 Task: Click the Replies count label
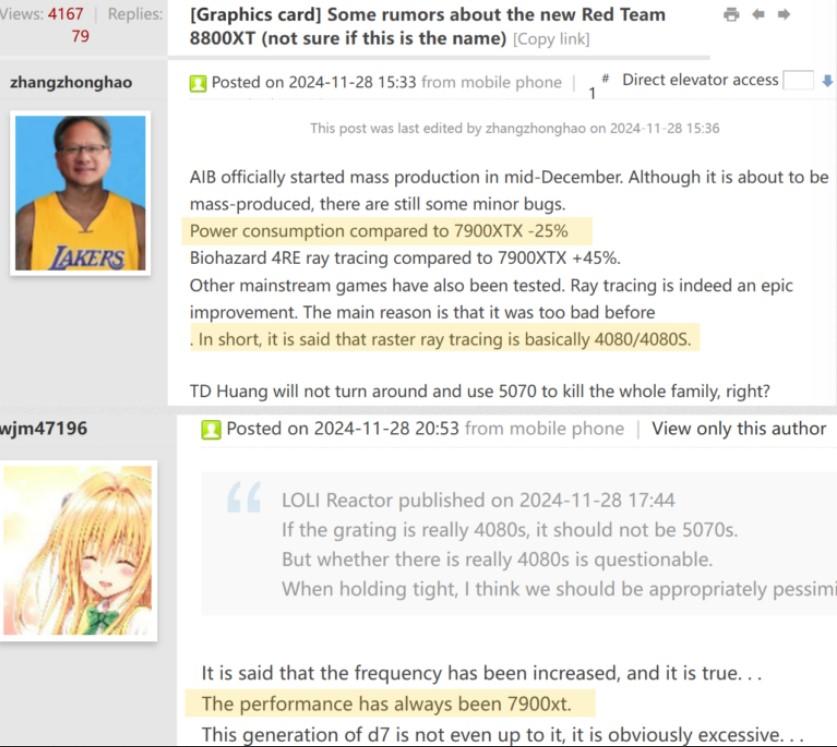coord(135,14)
